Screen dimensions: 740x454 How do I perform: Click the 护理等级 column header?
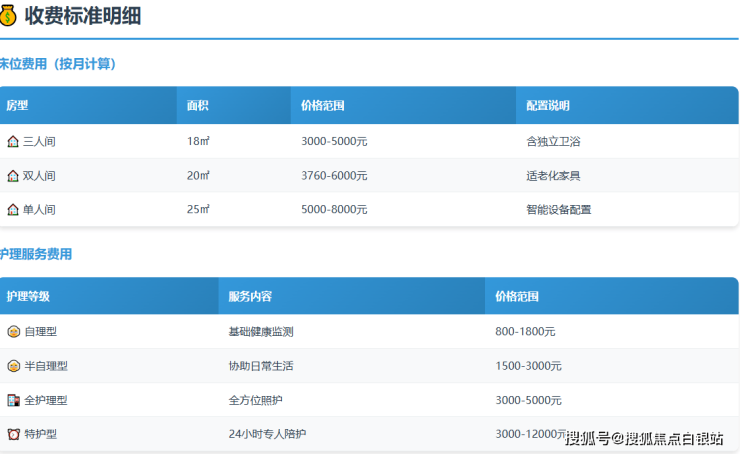click(28, 297)
